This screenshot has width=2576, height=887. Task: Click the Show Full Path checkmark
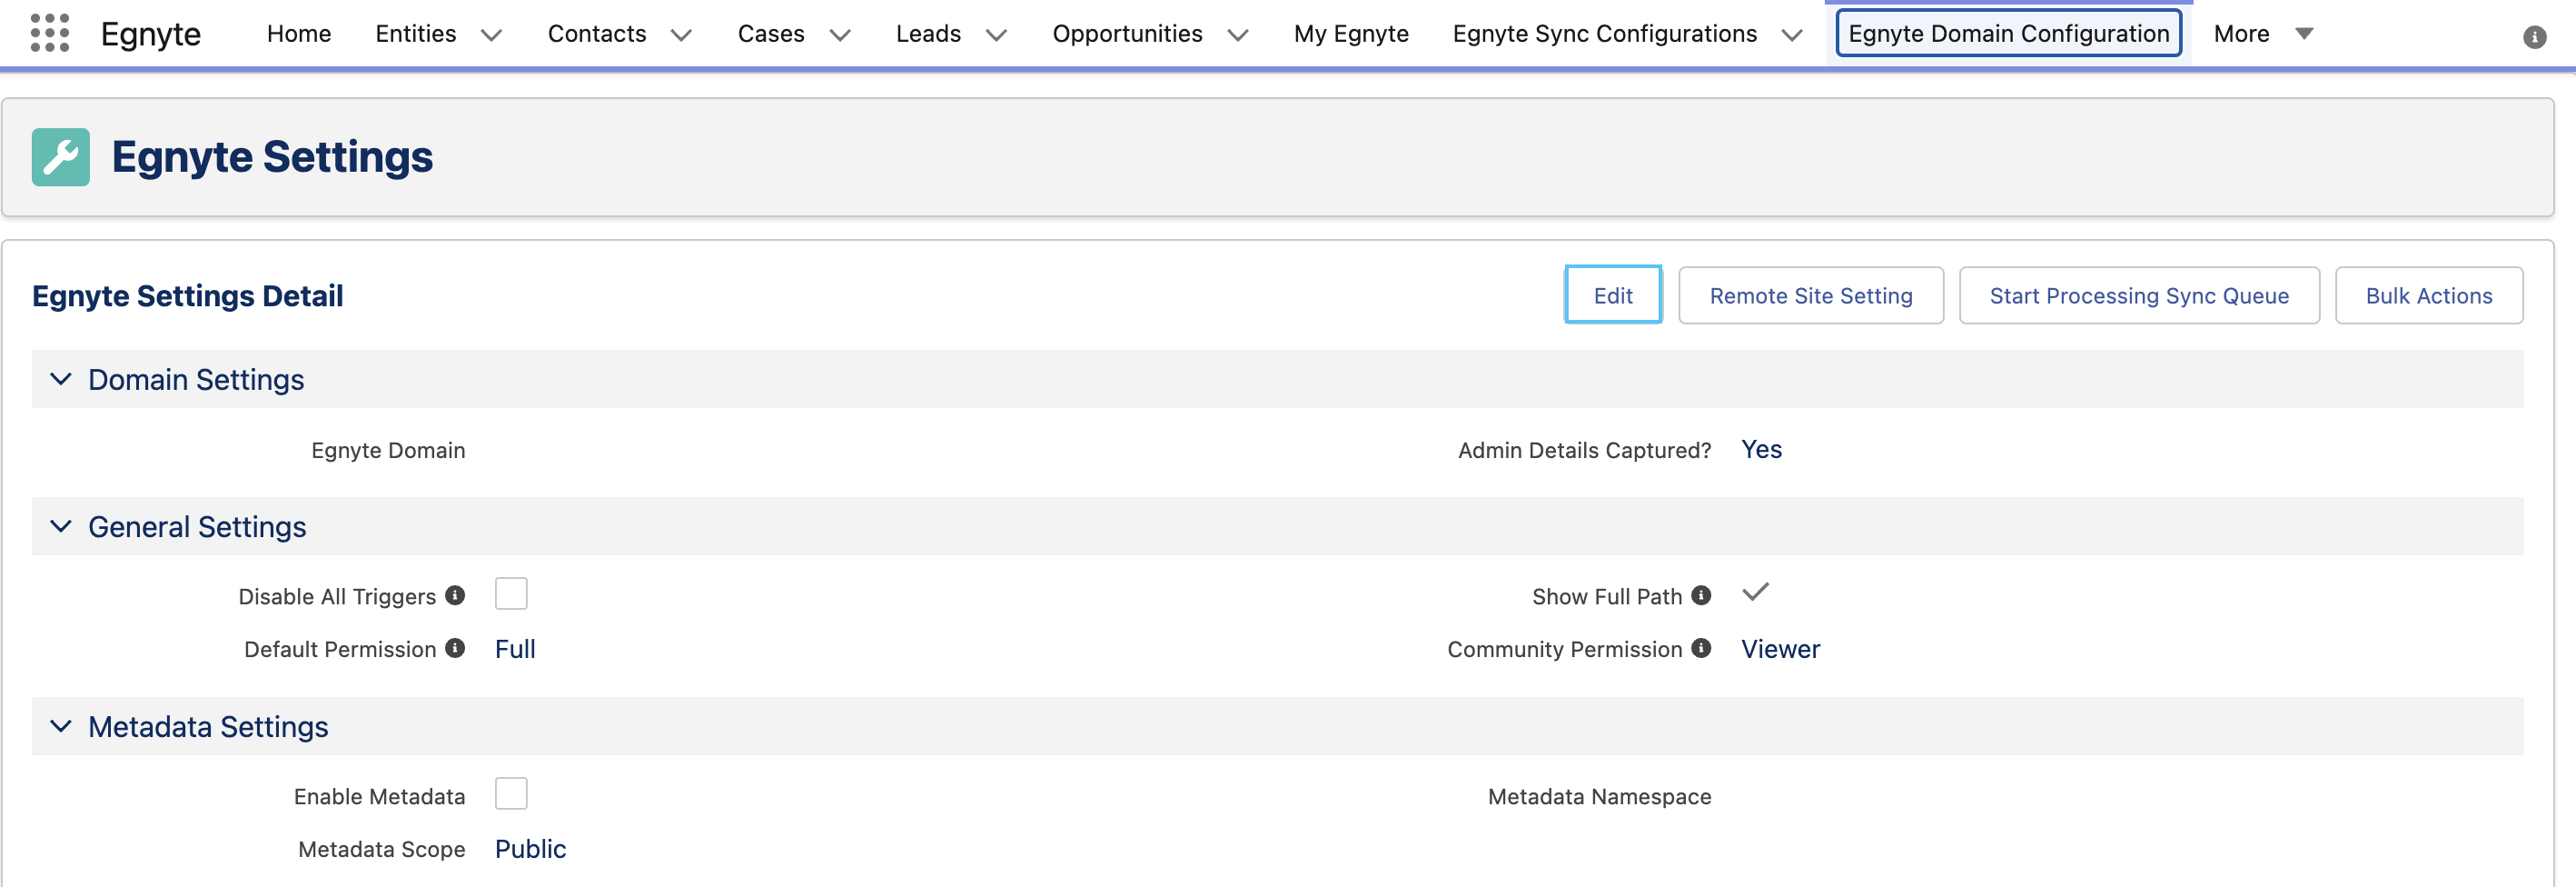[x=1755, y=592]
